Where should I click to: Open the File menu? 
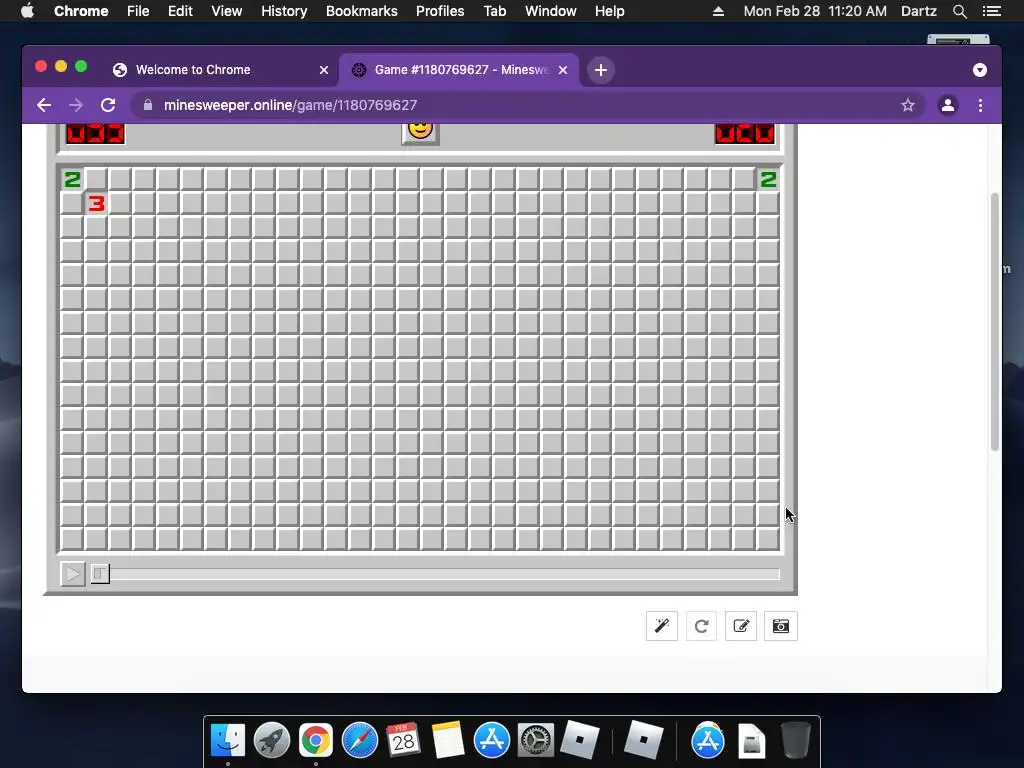[x=138, y=11]
